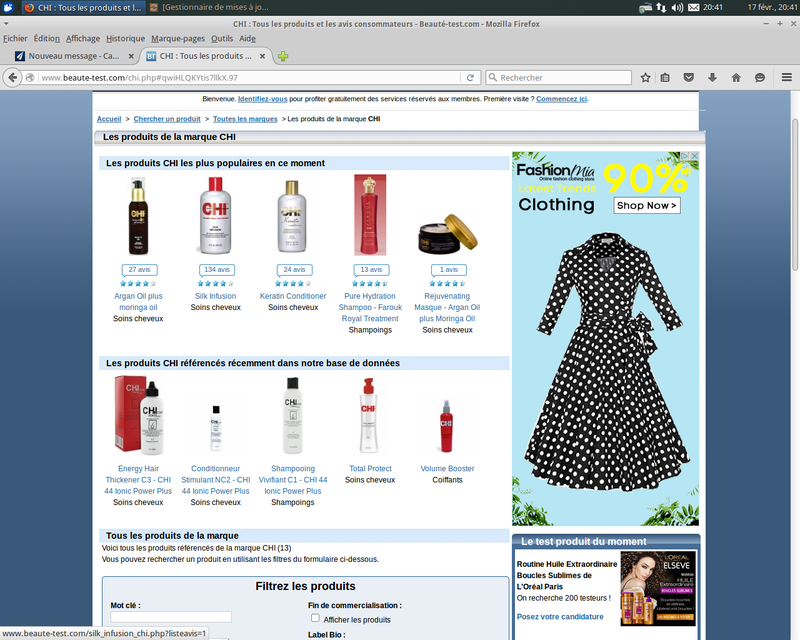Click the network connection tray icon

pyautogui.click(x=661, y=7)
